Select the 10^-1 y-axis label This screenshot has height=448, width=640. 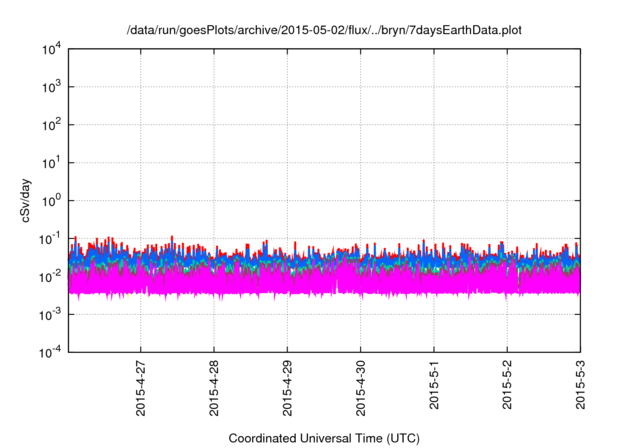(50, 239)
